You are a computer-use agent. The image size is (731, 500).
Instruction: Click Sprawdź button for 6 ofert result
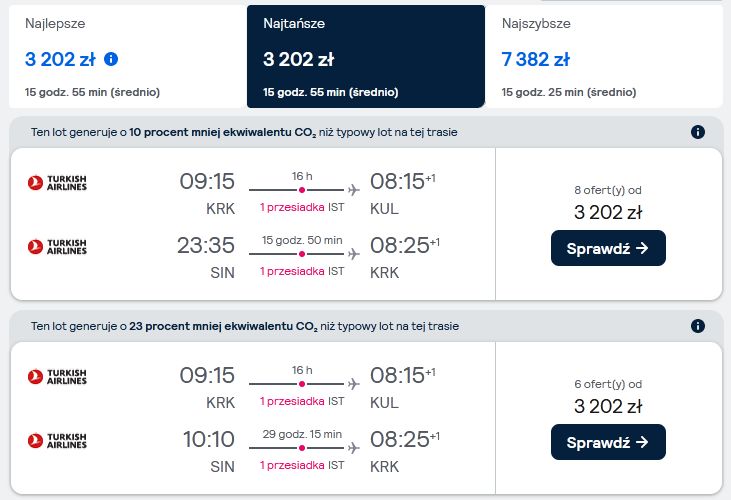pyautogui.click(x=608, y=442)
